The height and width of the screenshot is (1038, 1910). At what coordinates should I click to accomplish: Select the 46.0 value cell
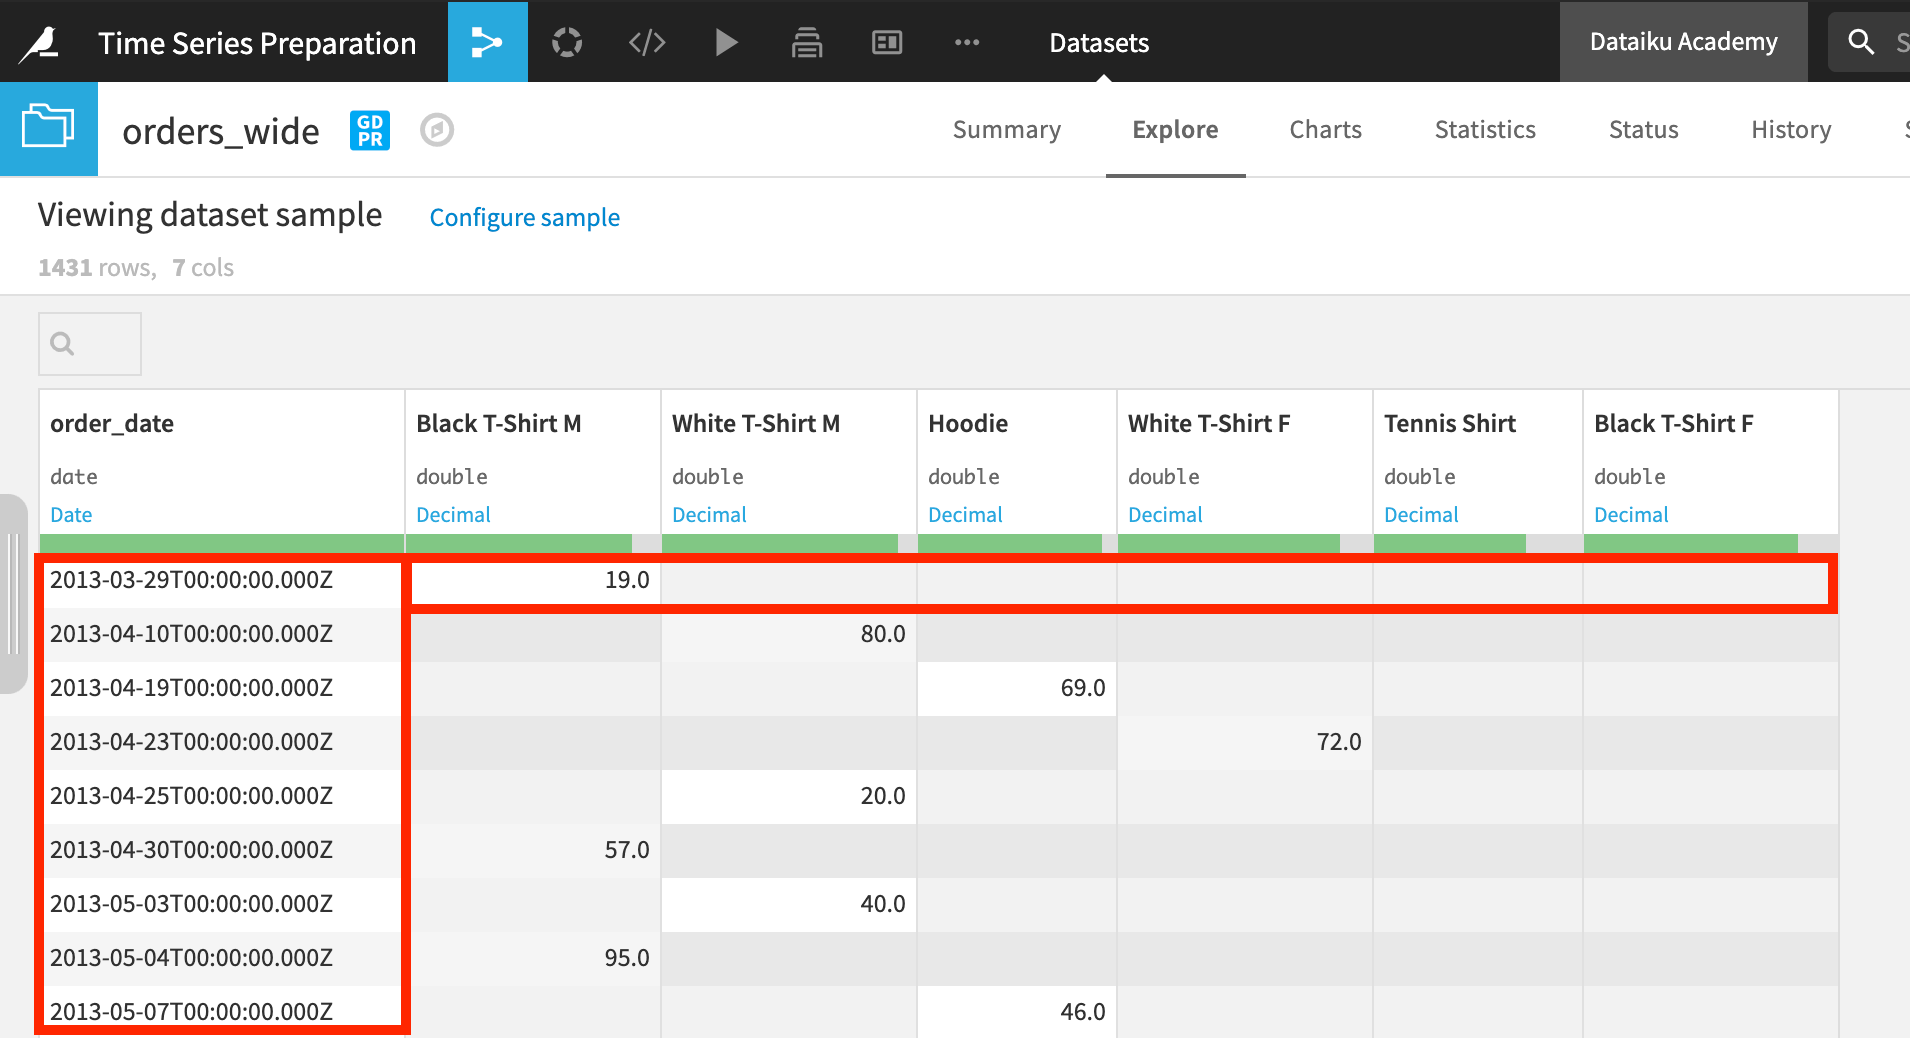click(1017, 1012)
